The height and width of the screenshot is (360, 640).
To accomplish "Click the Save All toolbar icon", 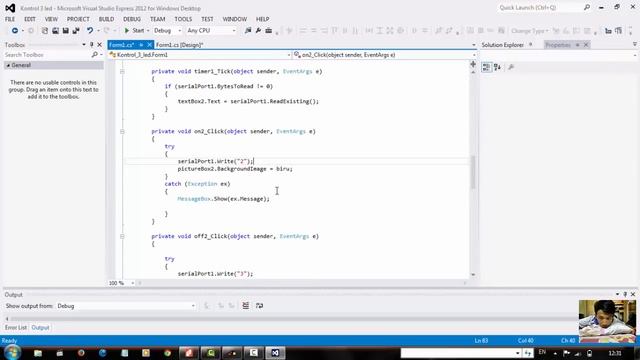I will (76, 31).
